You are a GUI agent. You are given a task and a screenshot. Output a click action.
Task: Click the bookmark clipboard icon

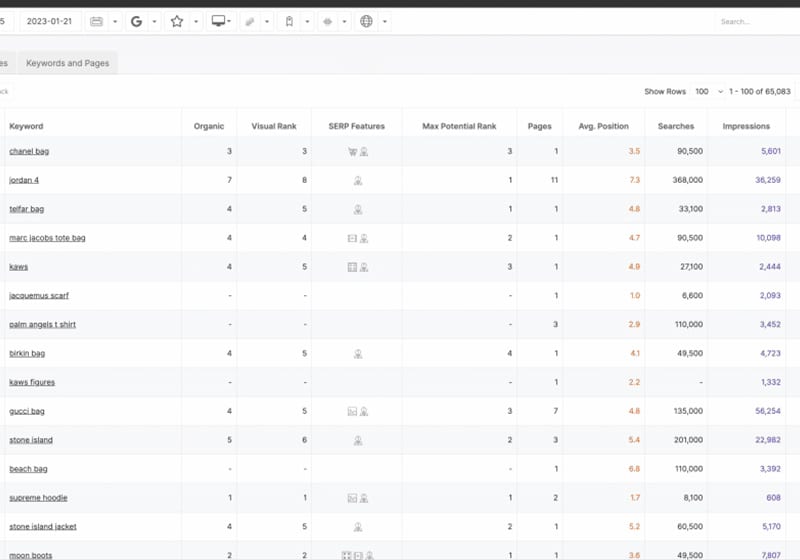pyautogui.click(x=289, y=21)
